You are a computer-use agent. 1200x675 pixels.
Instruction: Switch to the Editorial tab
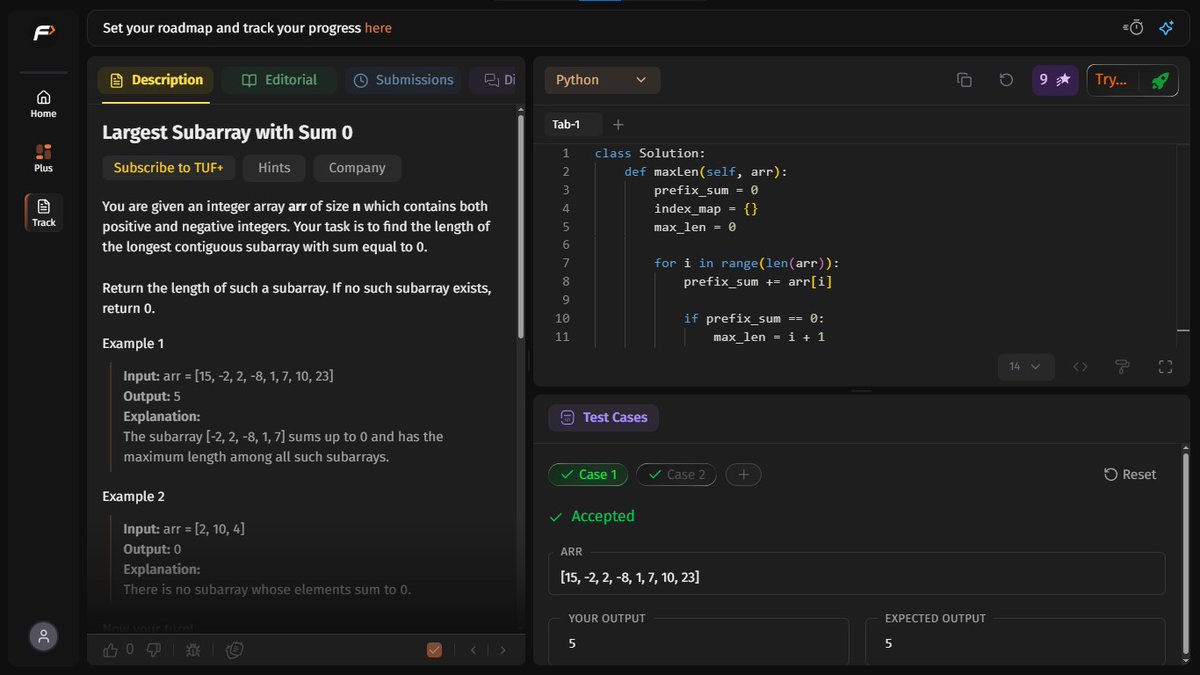click(x=279, y=80)
